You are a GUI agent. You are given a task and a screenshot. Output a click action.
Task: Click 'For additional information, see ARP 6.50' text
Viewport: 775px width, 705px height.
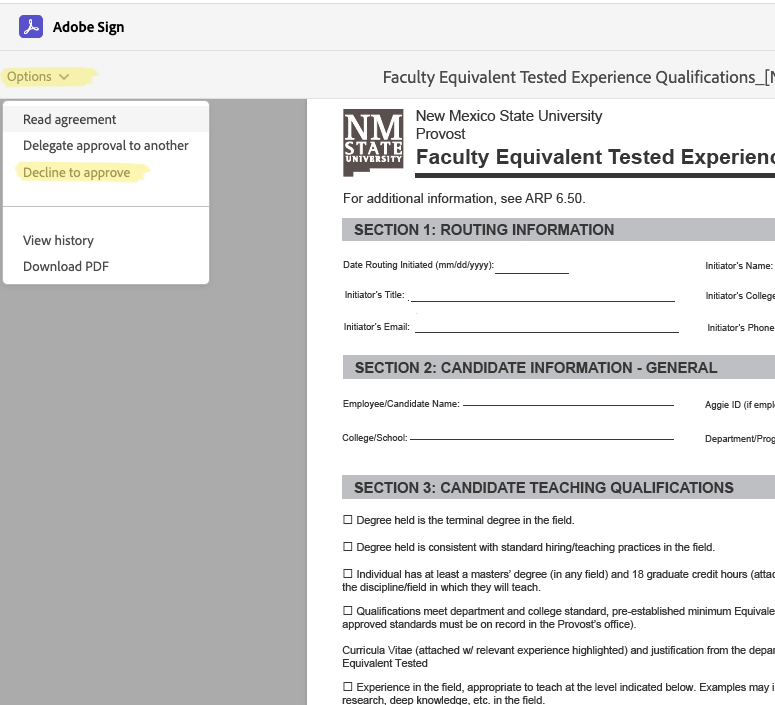point(464,199)
